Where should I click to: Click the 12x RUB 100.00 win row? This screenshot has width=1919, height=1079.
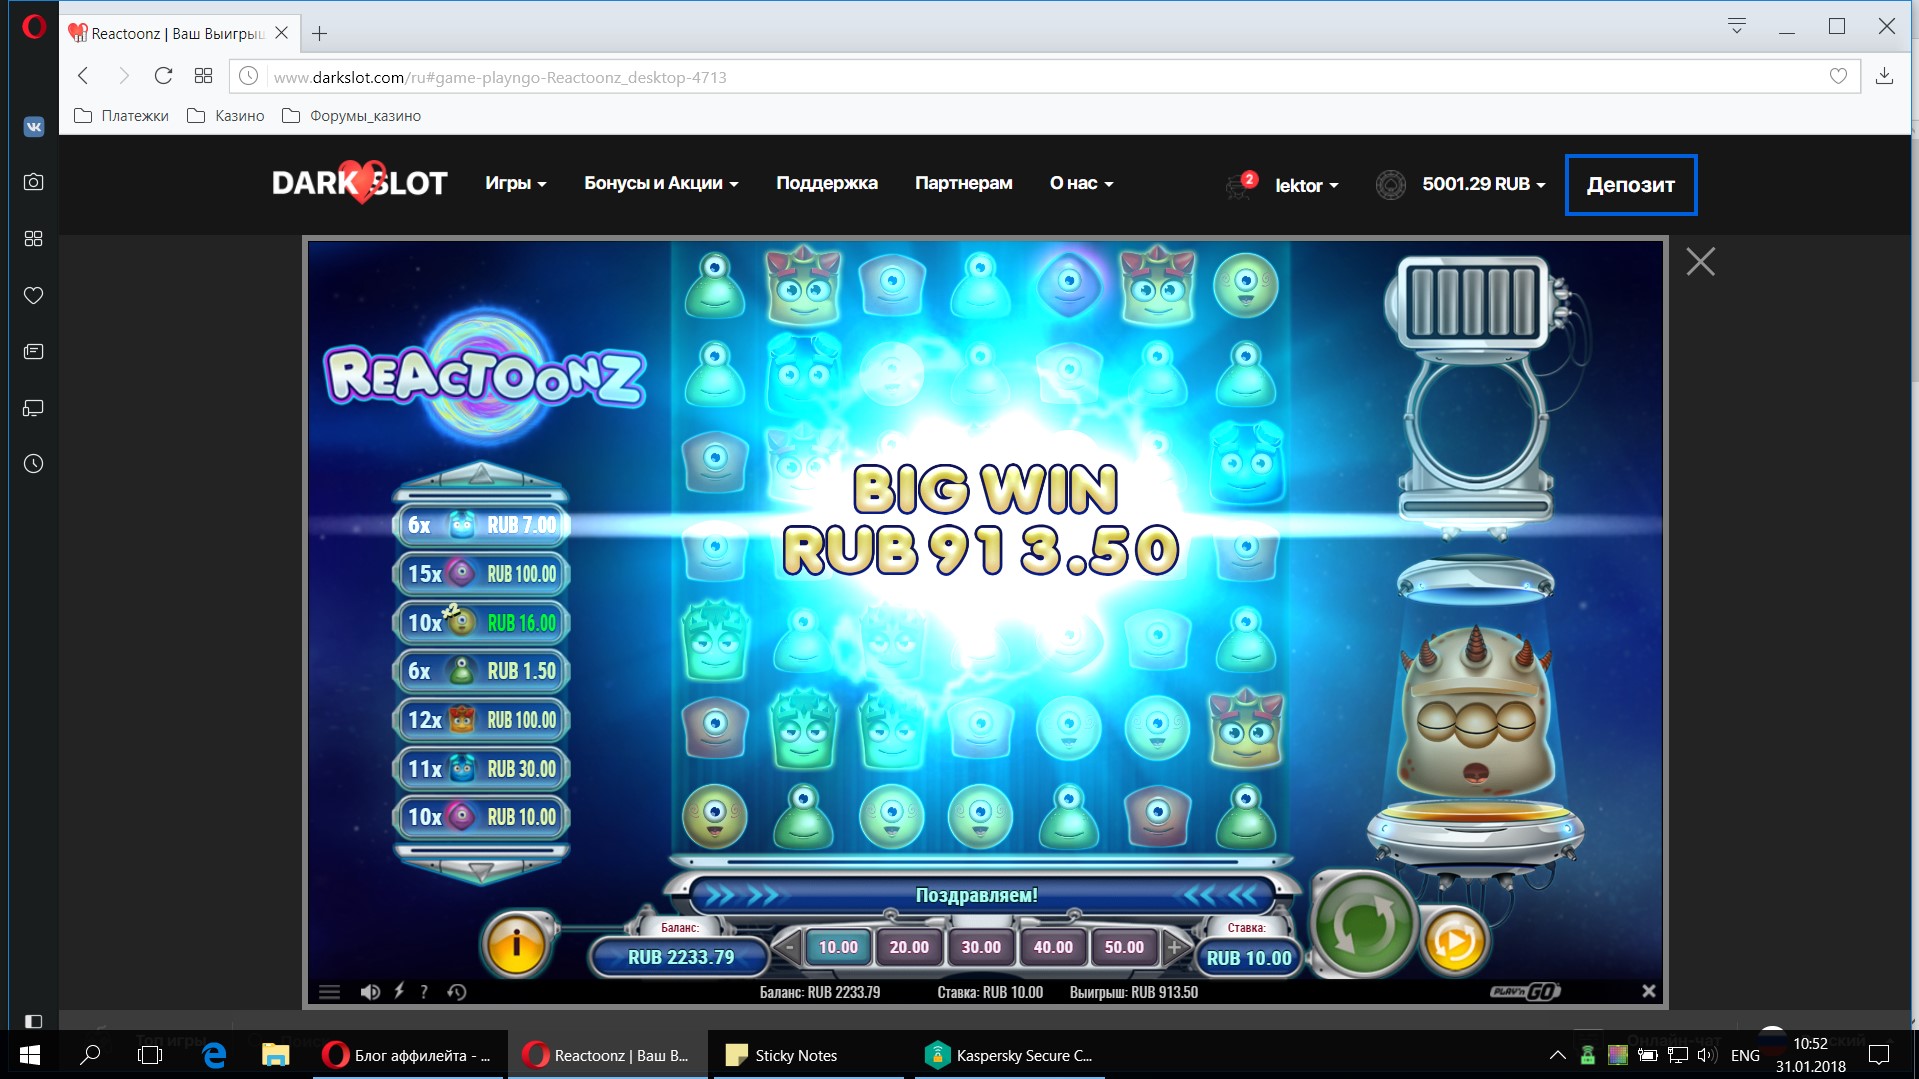pyautogui.click(x=482, y=720)
